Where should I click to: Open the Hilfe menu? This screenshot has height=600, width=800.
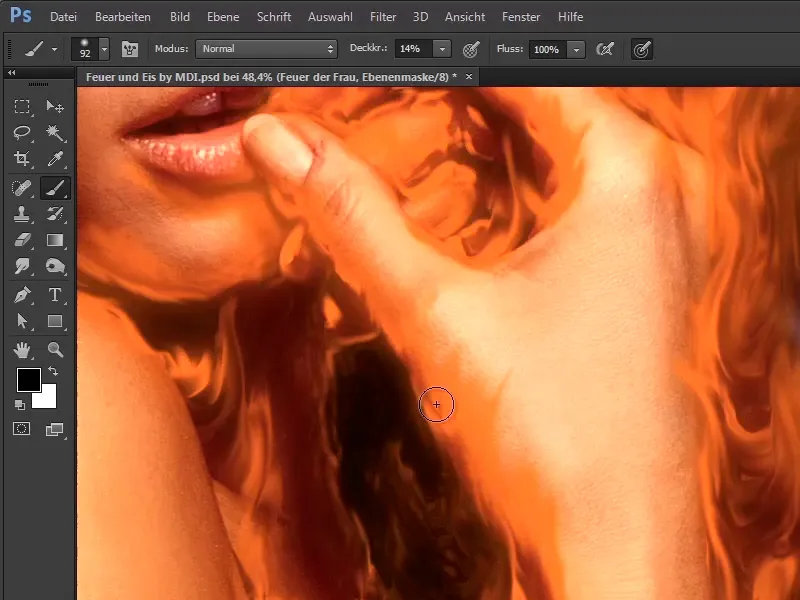(570, 17)
